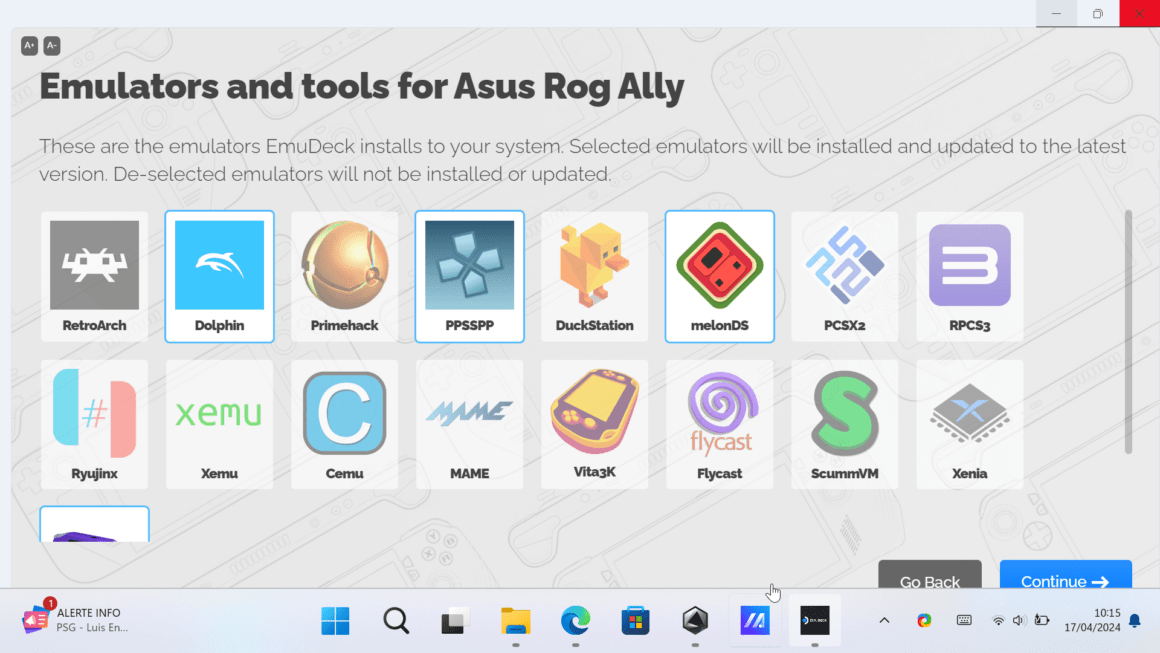Select the Ryujinx emulator card
The height and width of the screenshot is (653, 1160).
point(94,424)
